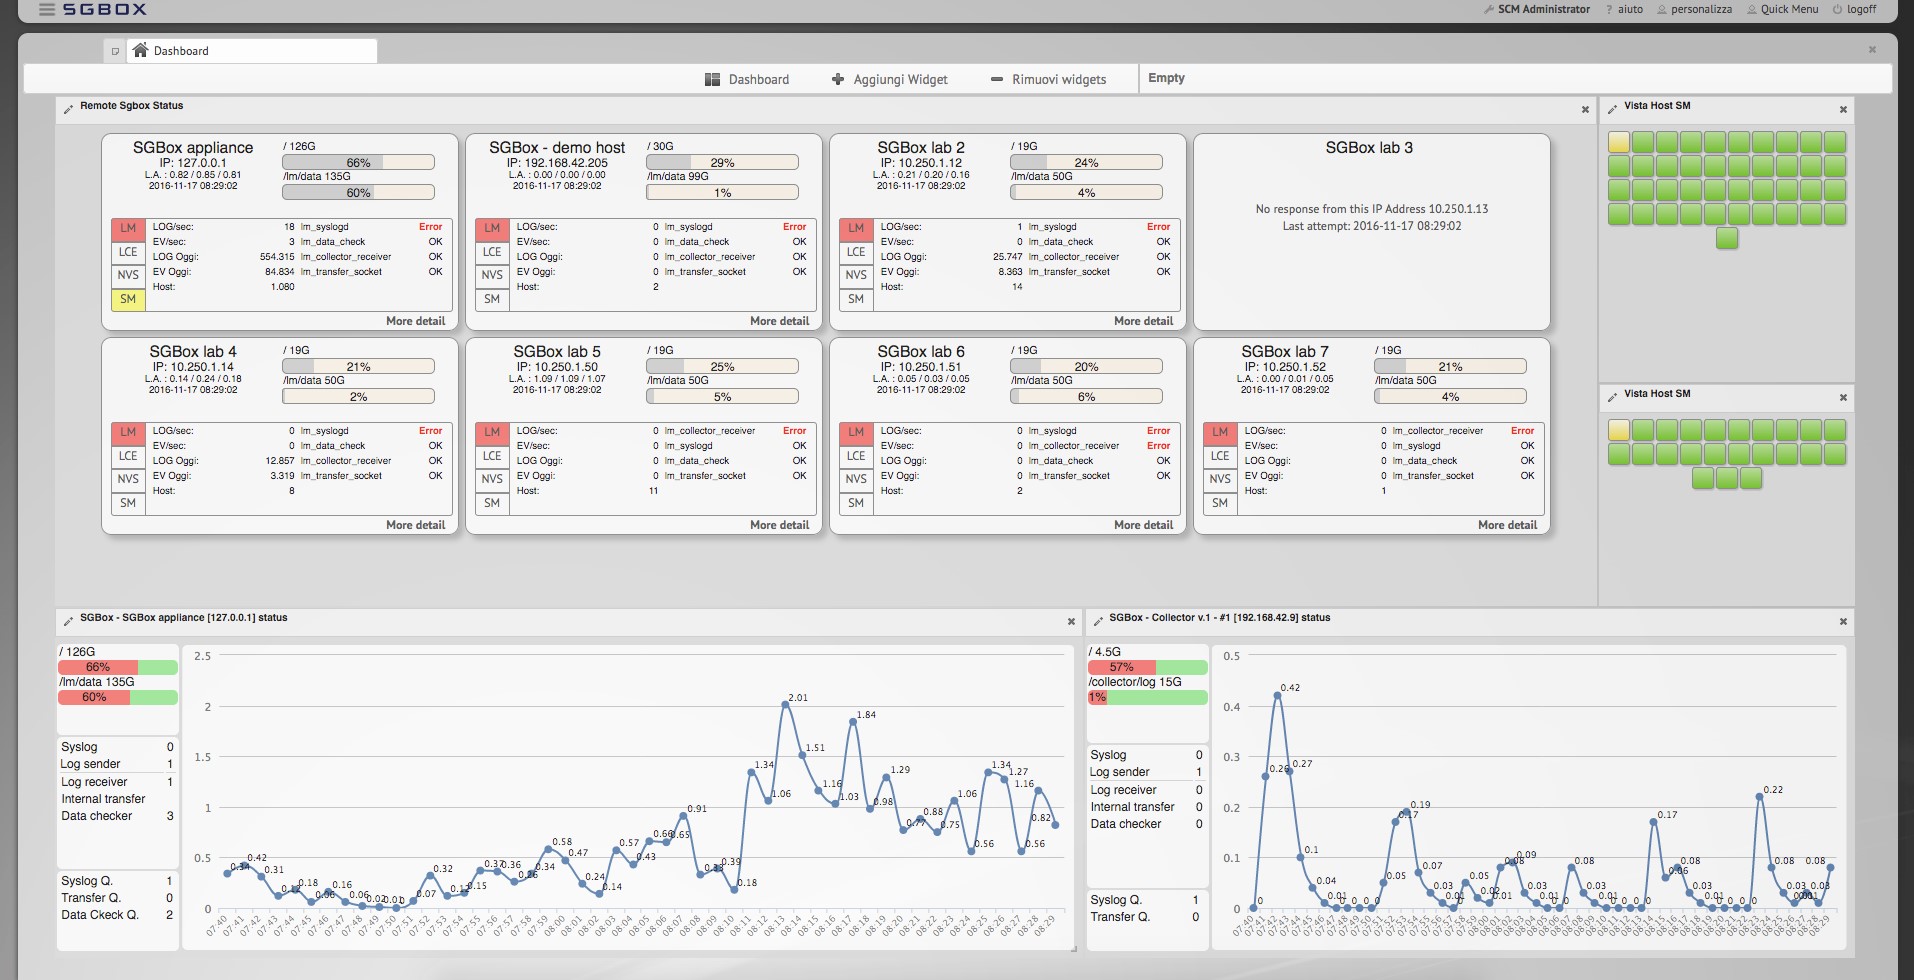This screenshot has width=1914, height=980.
Task: Open More detail for SGBox lab 5
Action: click(779, 525)
